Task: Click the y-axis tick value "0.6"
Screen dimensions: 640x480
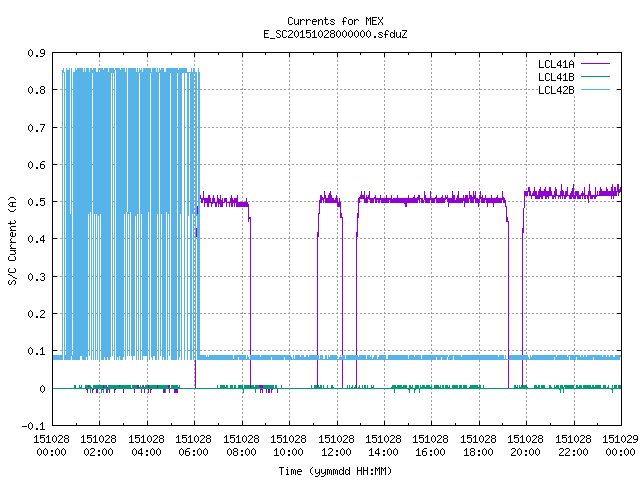Action: (36, 165)
